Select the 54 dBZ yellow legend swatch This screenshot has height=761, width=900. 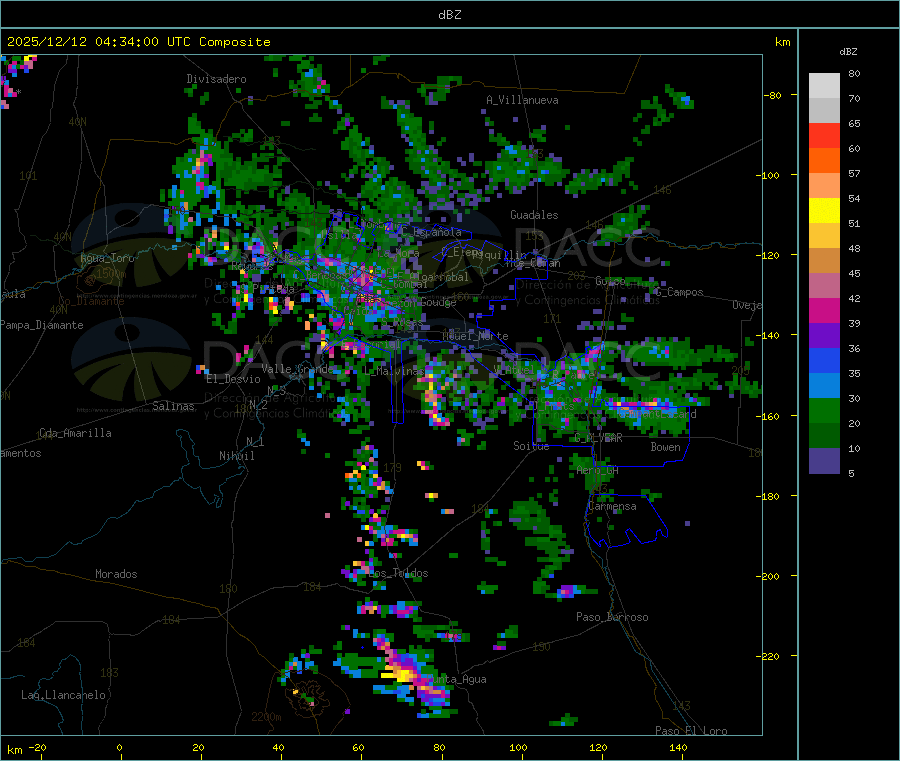pyautogui.click(x=824, y=211)
